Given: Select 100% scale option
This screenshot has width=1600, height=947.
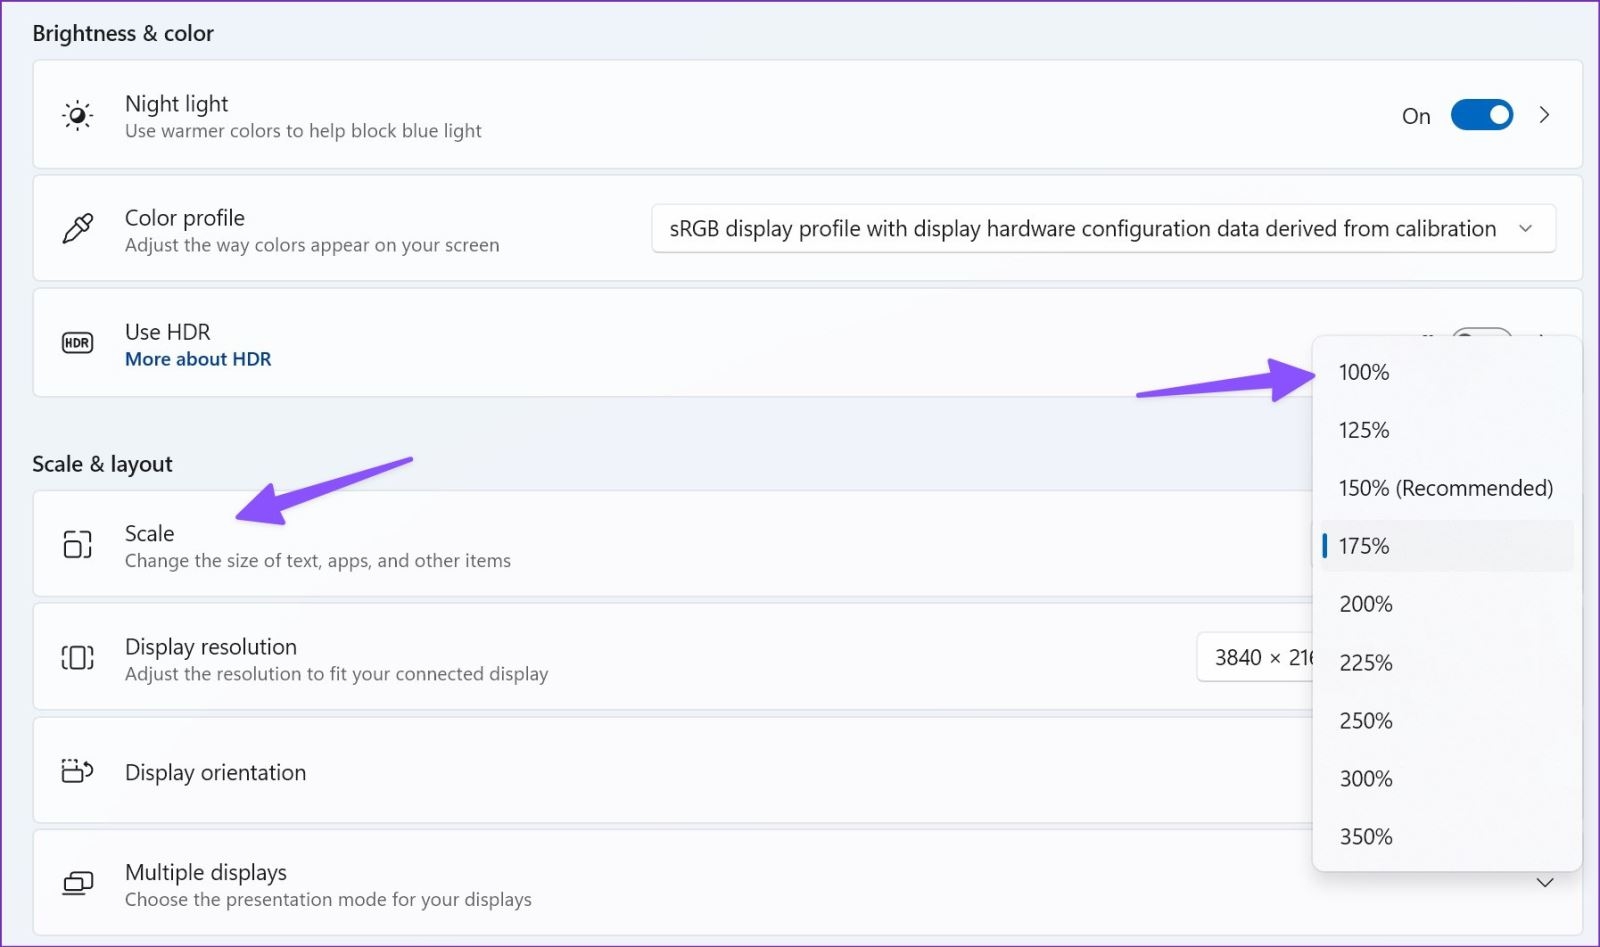Looking at the screenshot, I should [1447, 372].
